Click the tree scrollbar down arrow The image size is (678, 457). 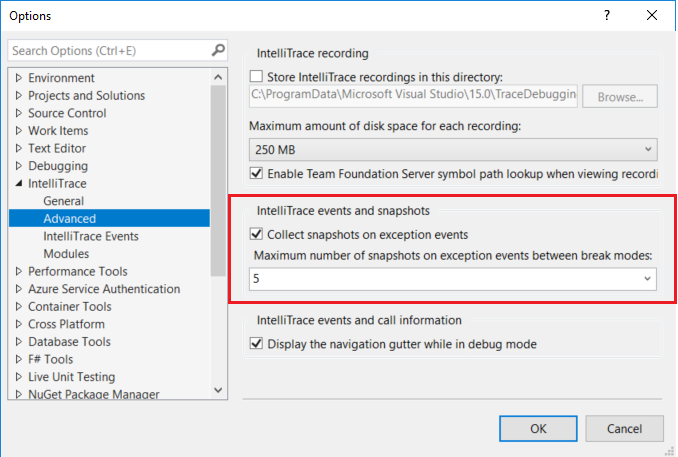click(x=219, y=392)
